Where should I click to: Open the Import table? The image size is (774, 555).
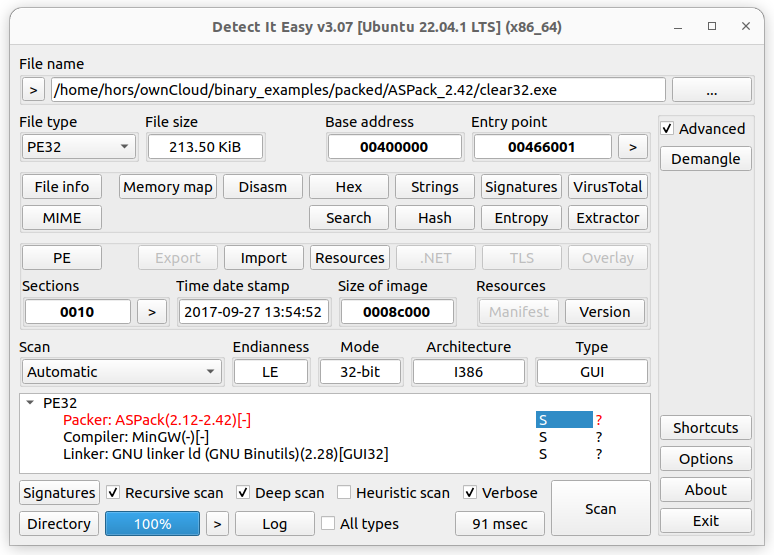(x=264, y=258)
